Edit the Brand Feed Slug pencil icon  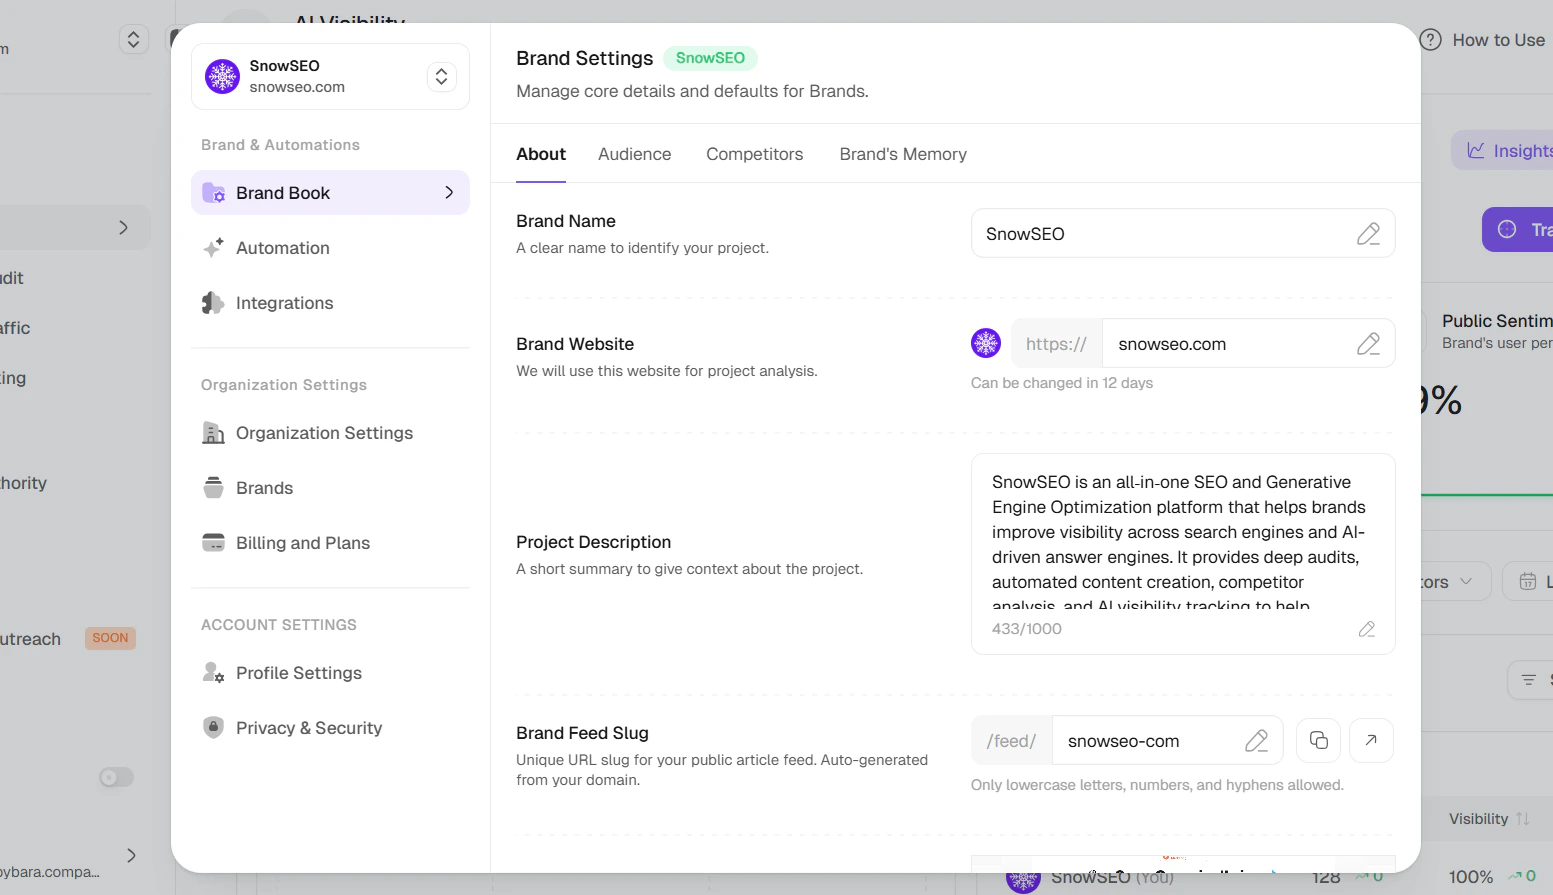pyautogui.click(x=1257, y=740)
